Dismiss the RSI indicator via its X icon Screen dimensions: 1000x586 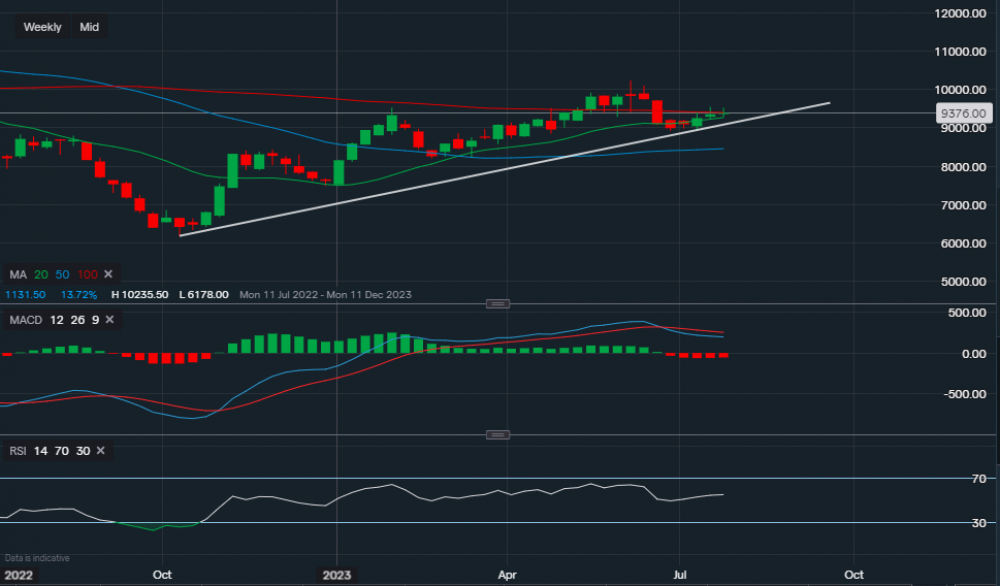99,451
